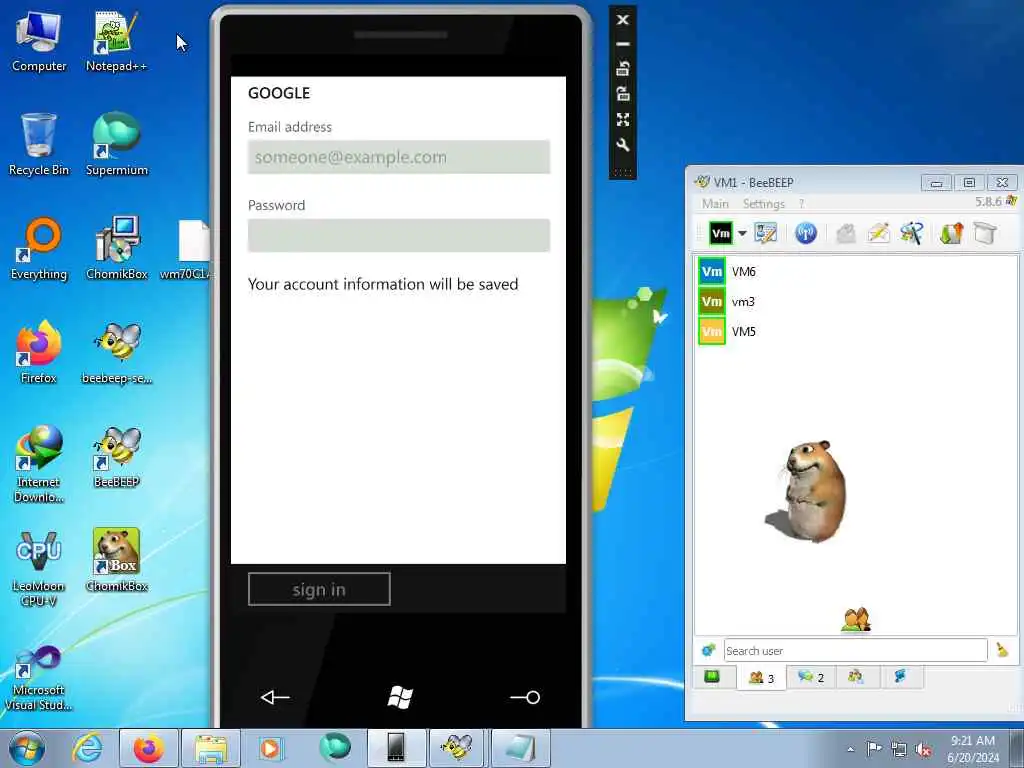Screen dimensions: 1024x768
Task: Switch to the chats tab showing 2
Action: tap(811, 677)
